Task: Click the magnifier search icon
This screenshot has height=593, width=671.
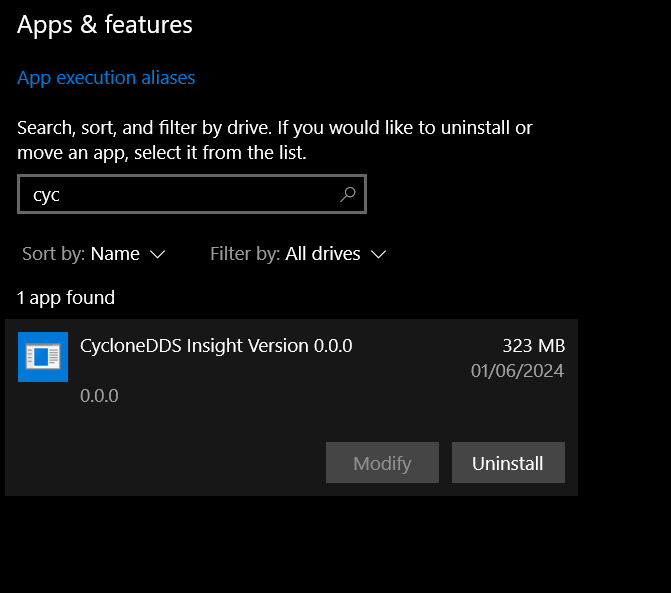Action: (x=347, y=194)
